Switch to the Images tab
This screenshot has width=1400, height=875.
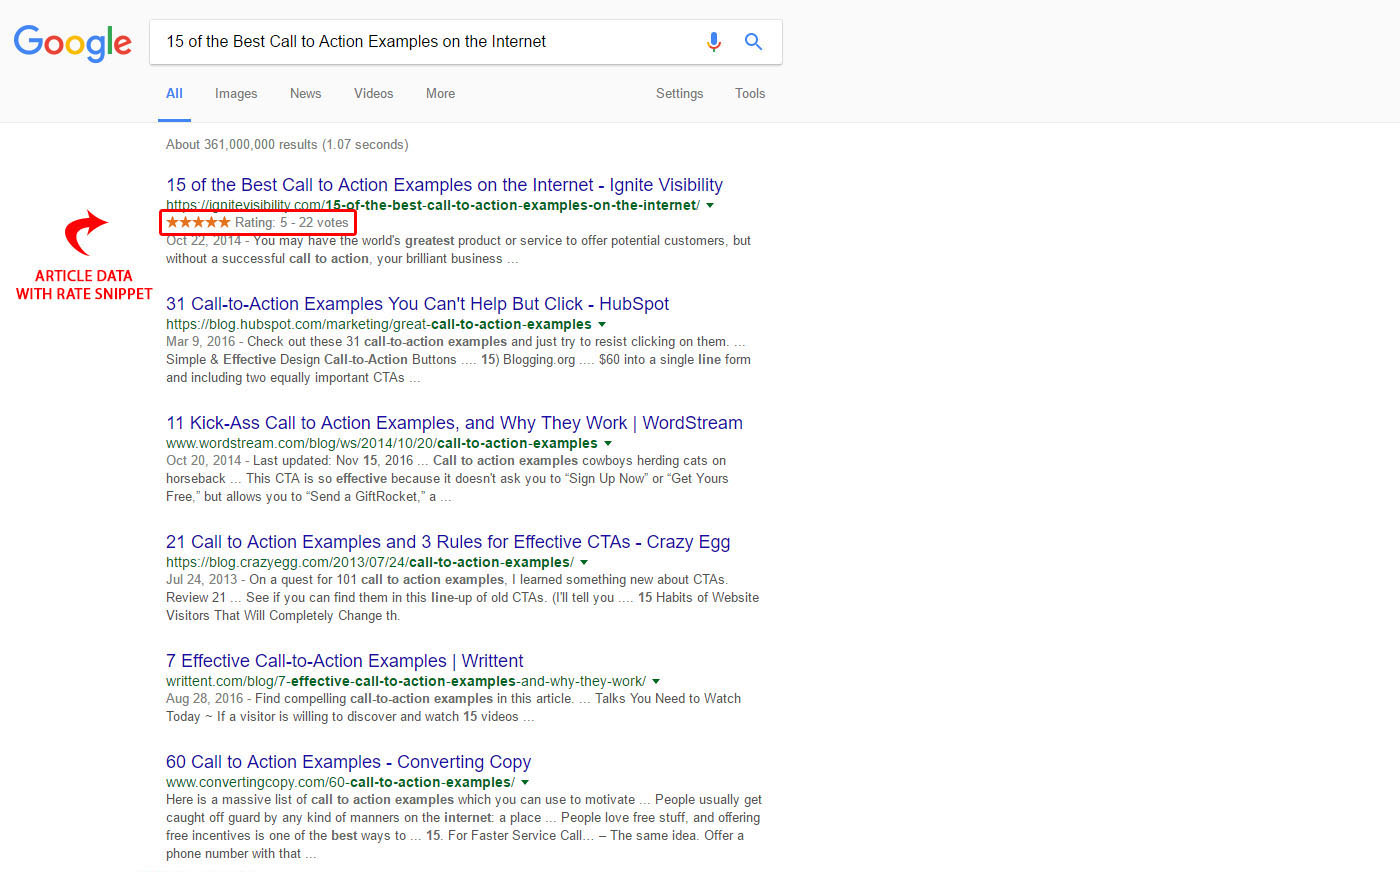tap(236, 94)
